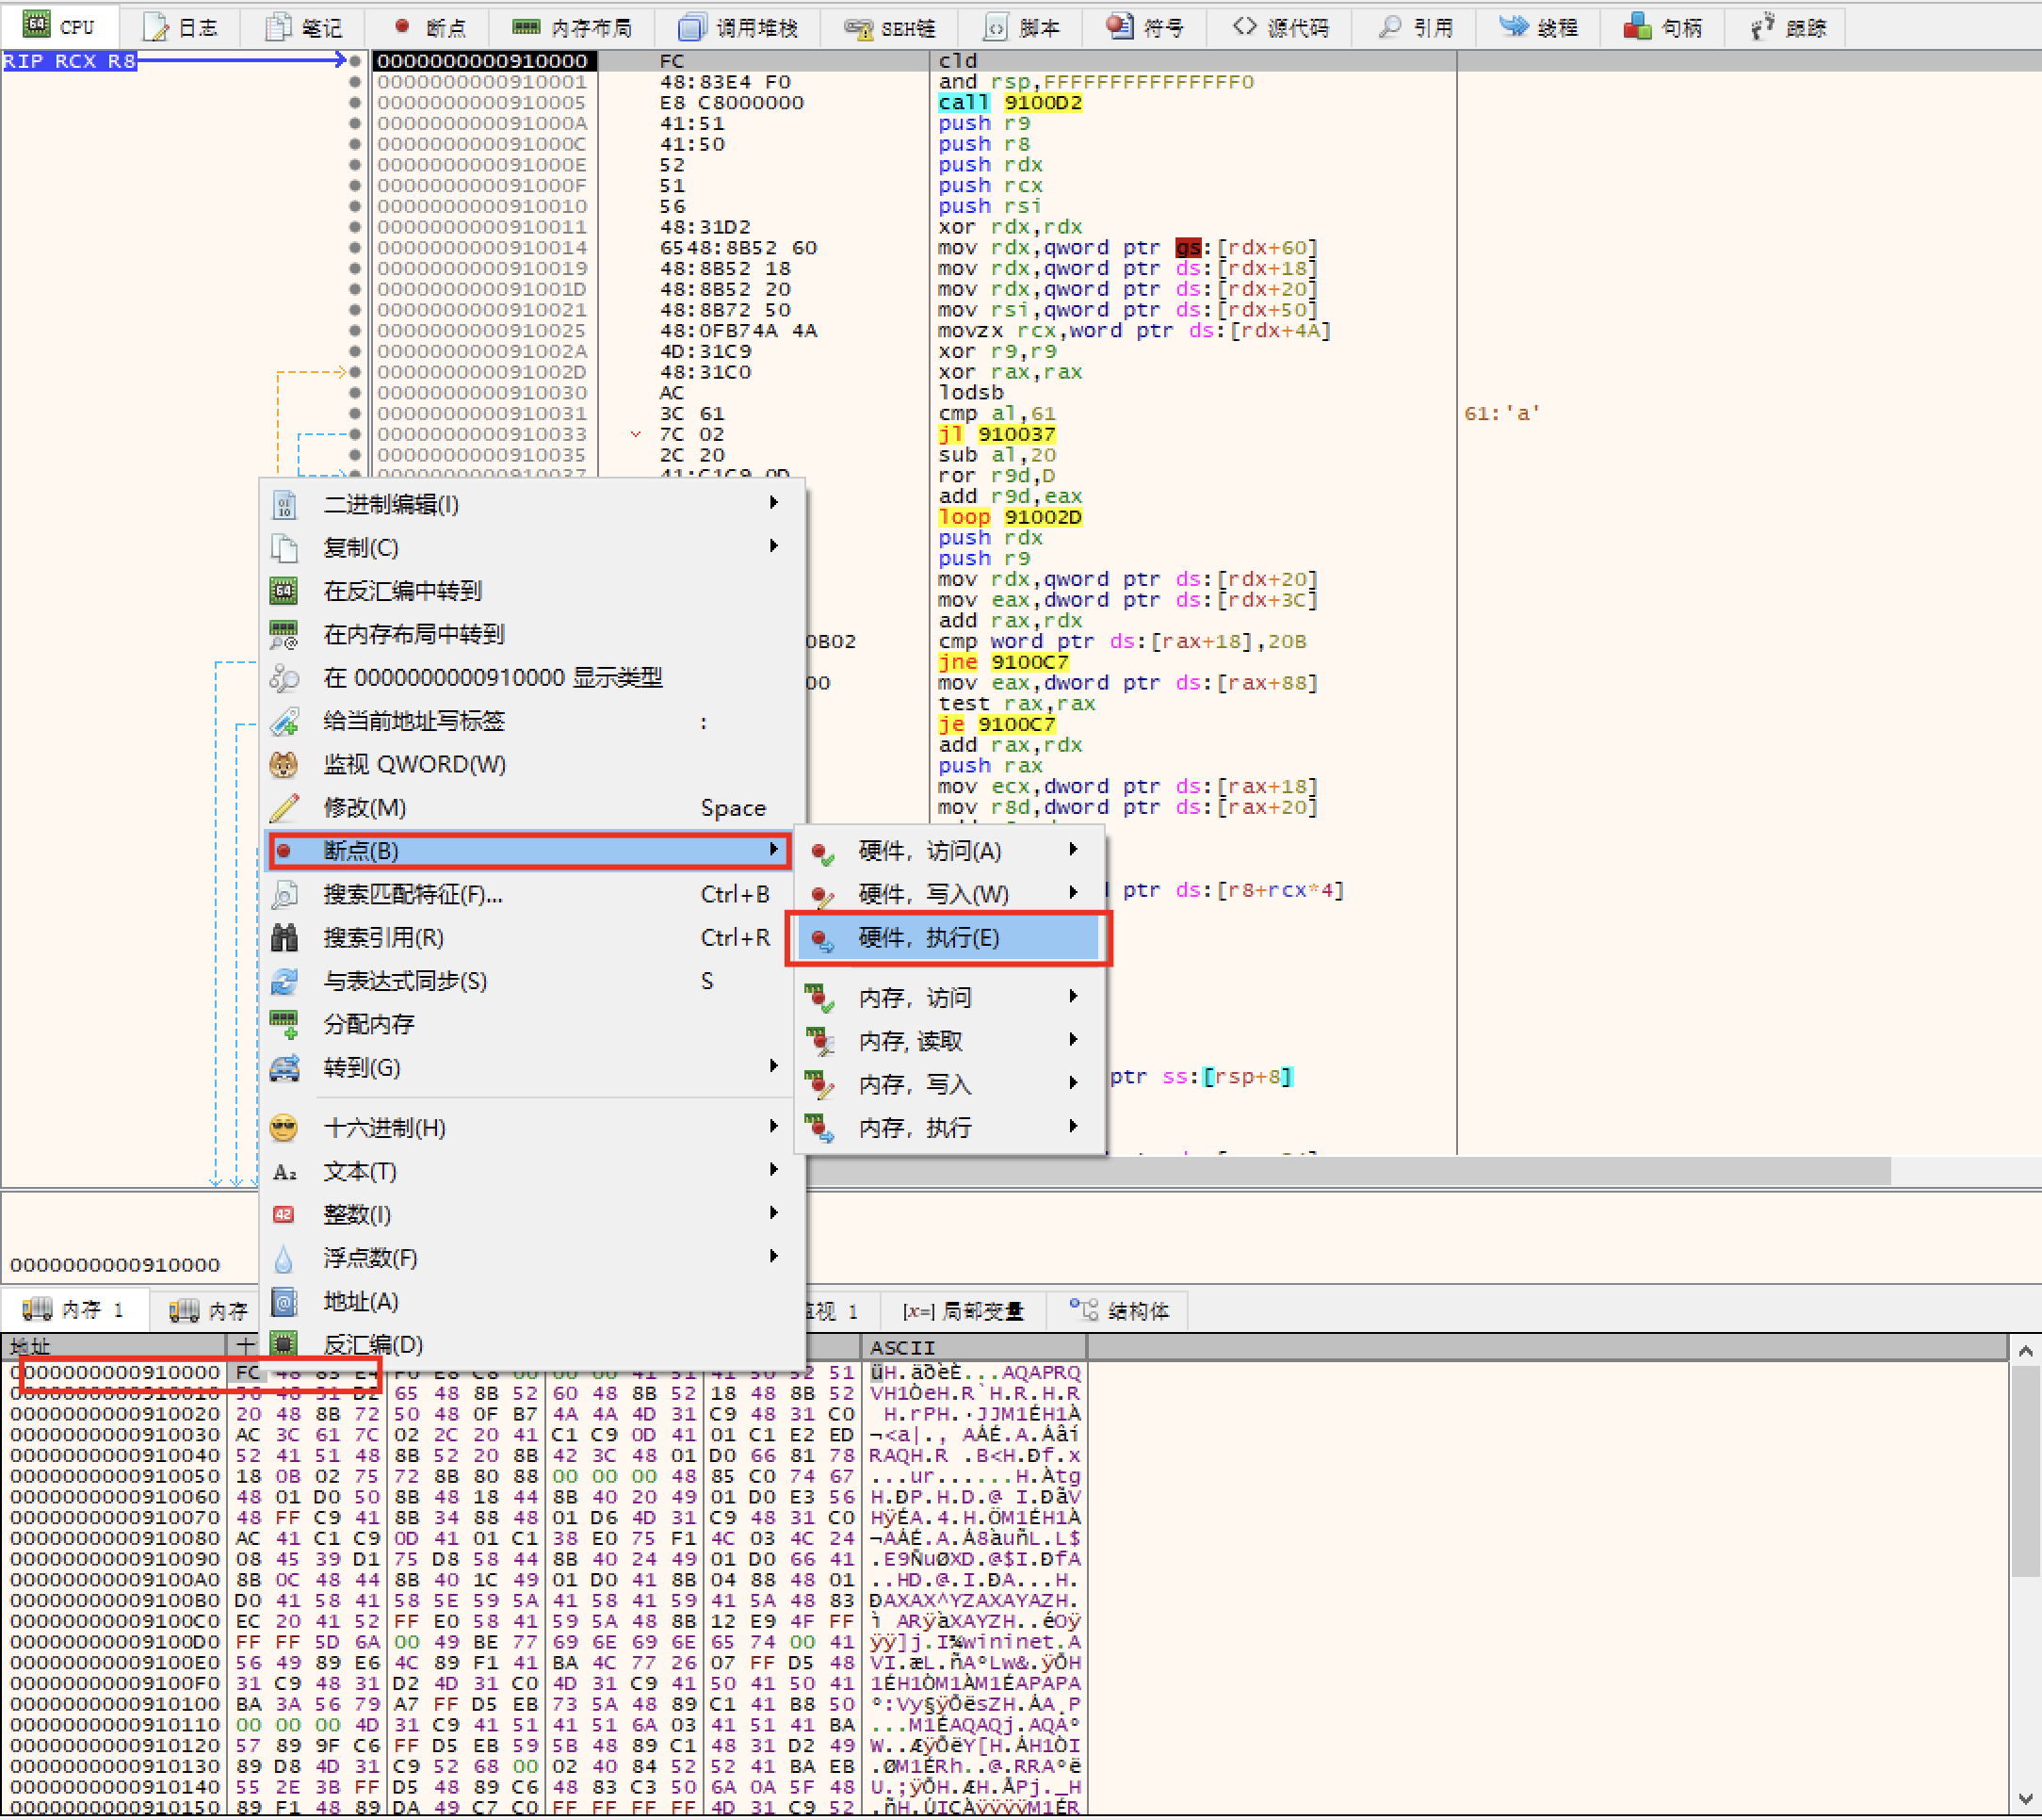Image resolution: width=2042 pixels, height=1820 pixels.
Task: Click 搜索引用(R) binoculars menu item
Action: [384, 937]
